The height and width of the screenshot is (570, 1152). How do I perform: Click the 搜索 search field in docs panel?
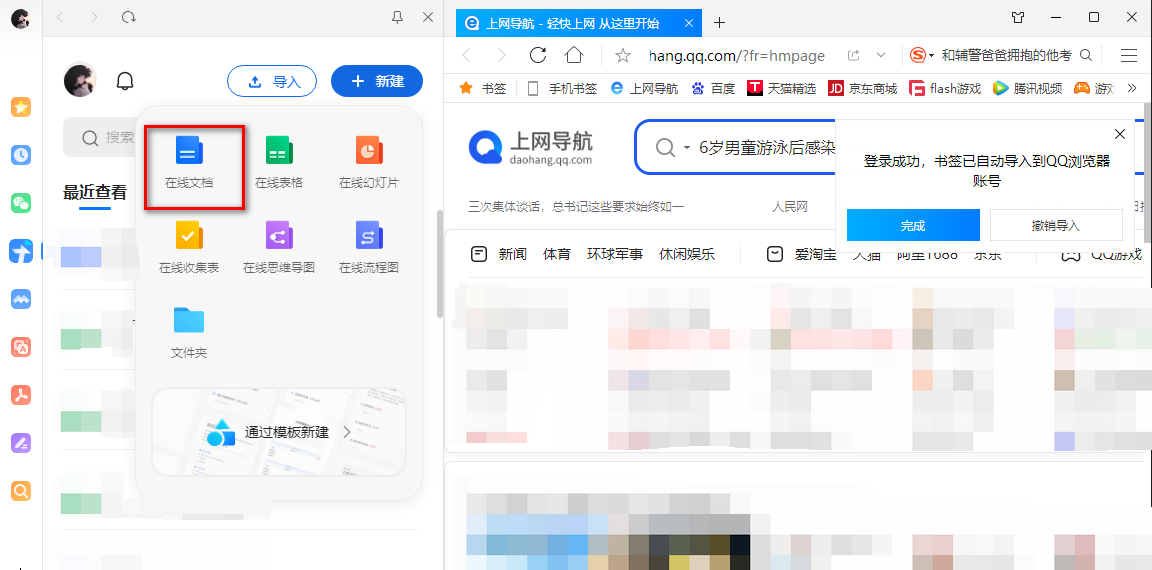pyautogui.click(x=99, y=137)
